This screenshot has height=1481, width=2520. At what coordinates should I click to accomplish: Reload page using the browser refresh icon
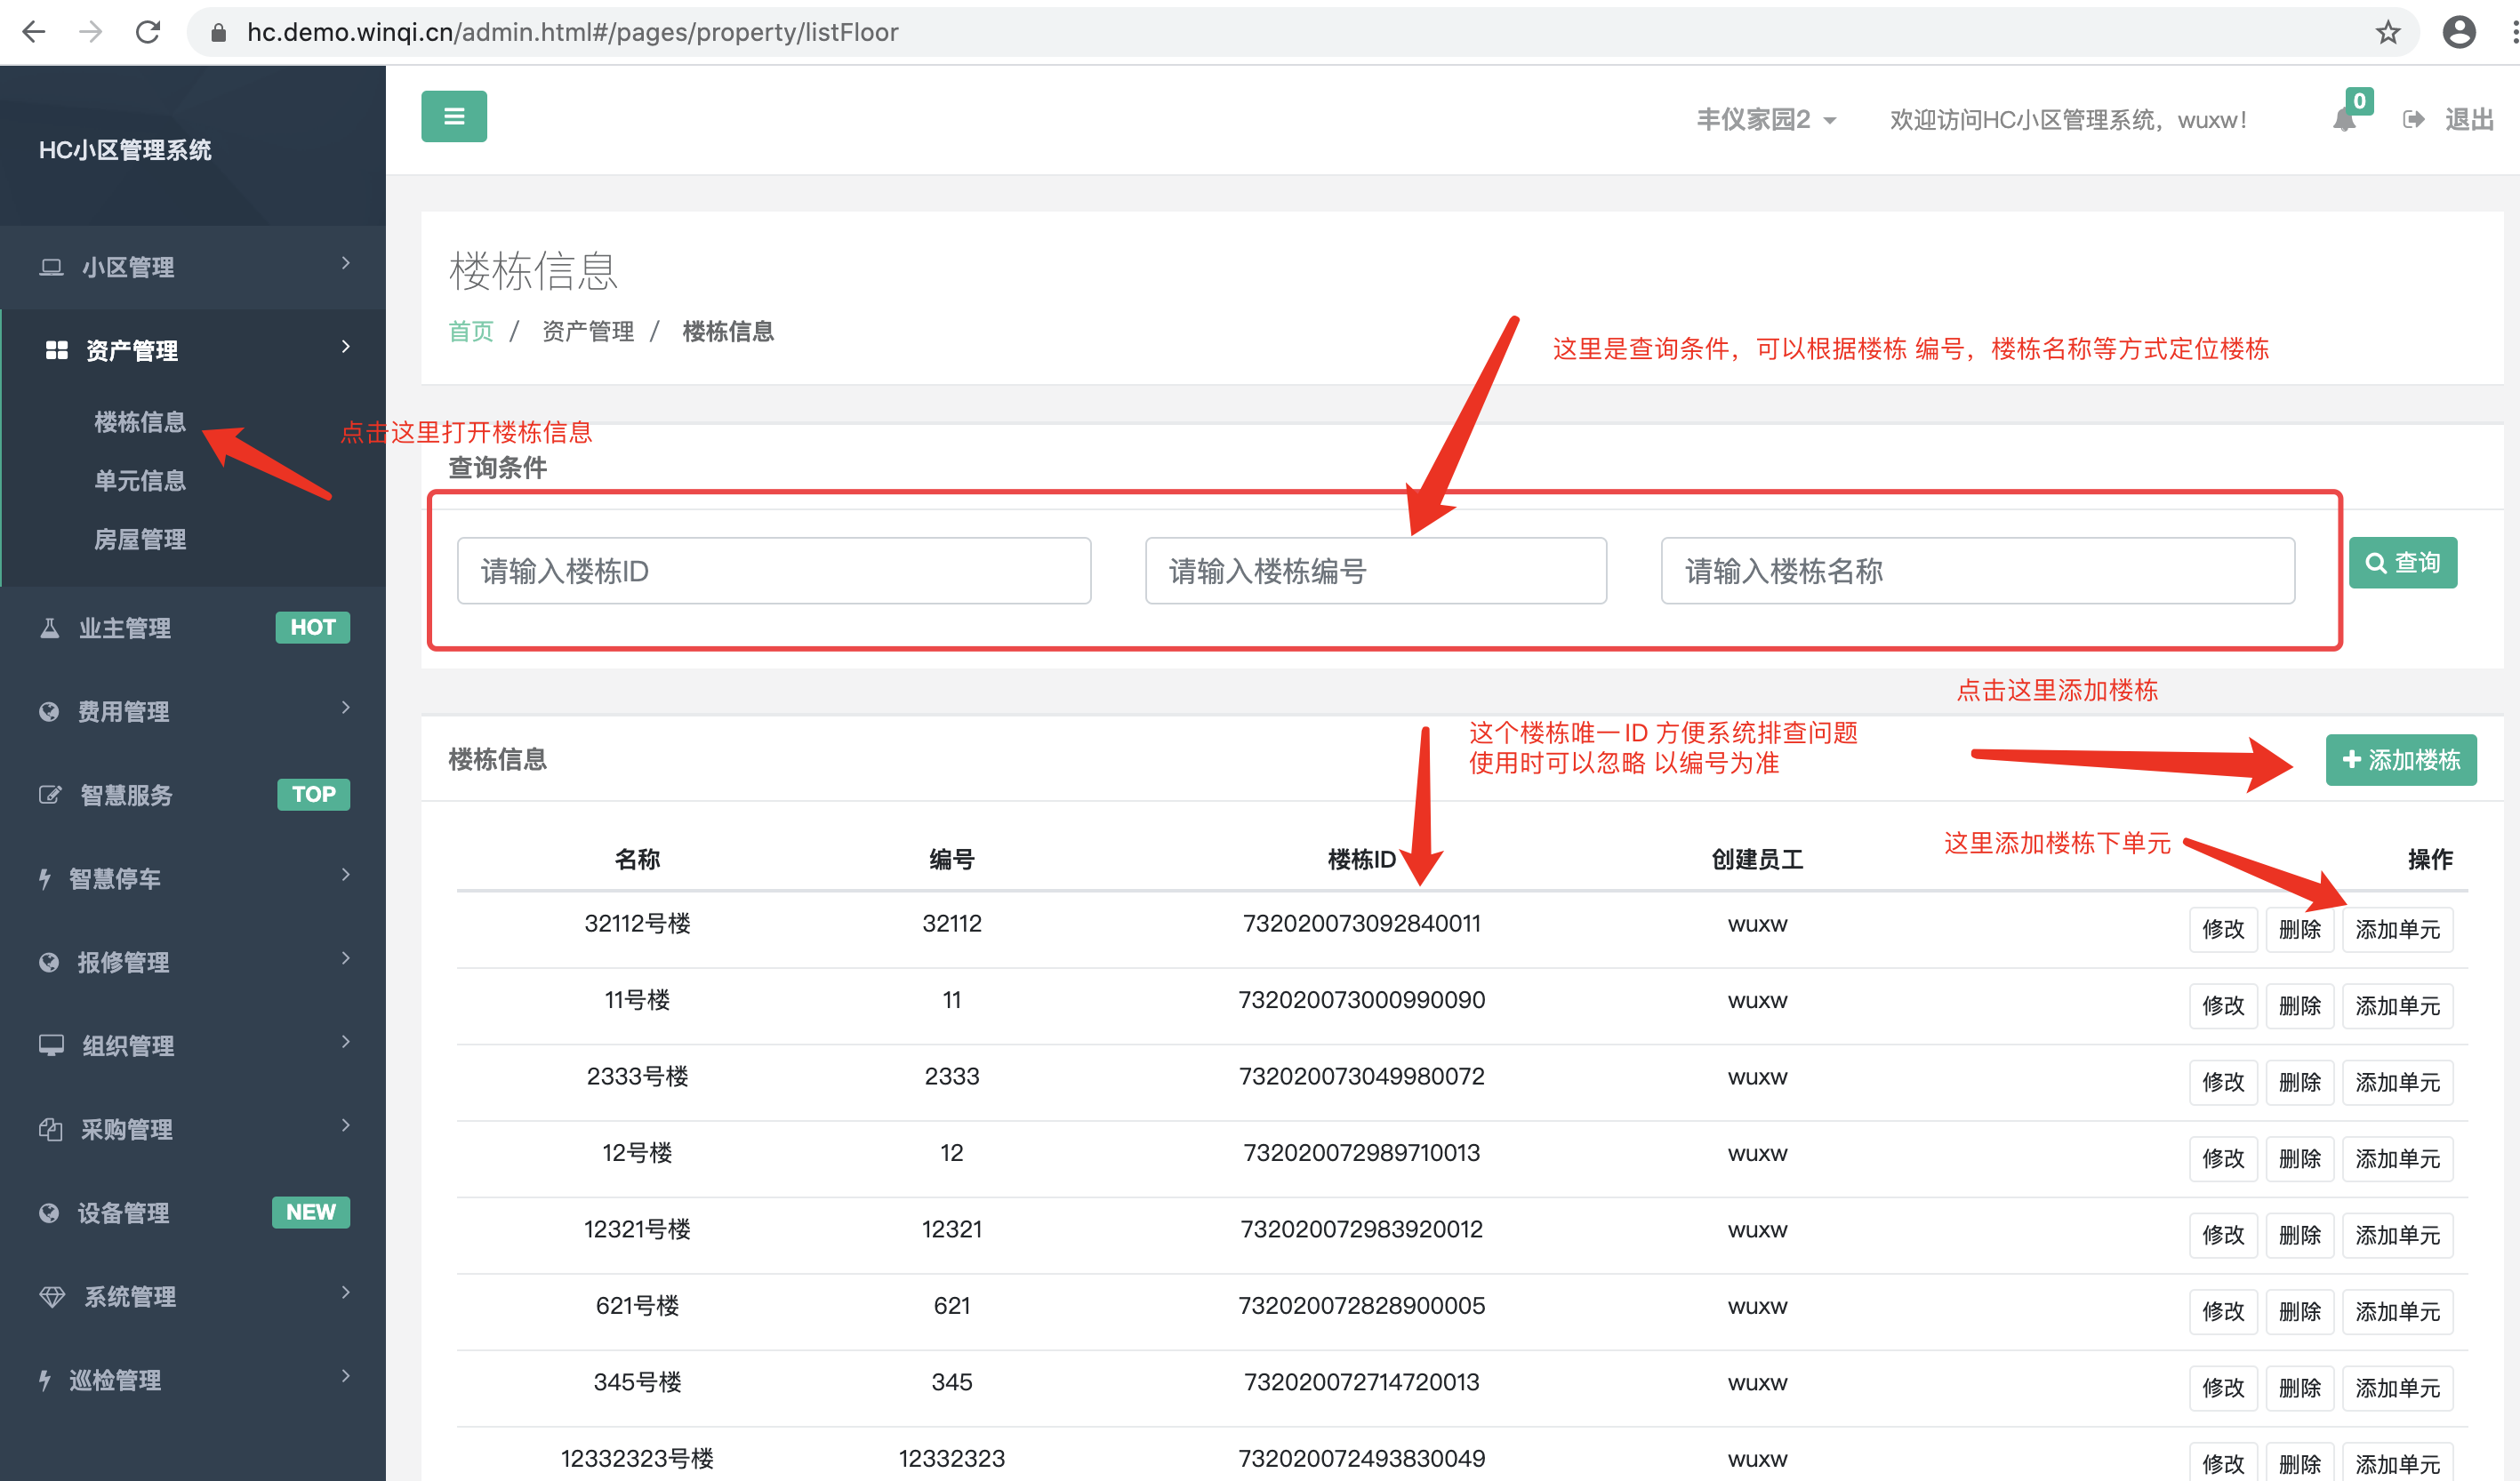coord(148,32)
